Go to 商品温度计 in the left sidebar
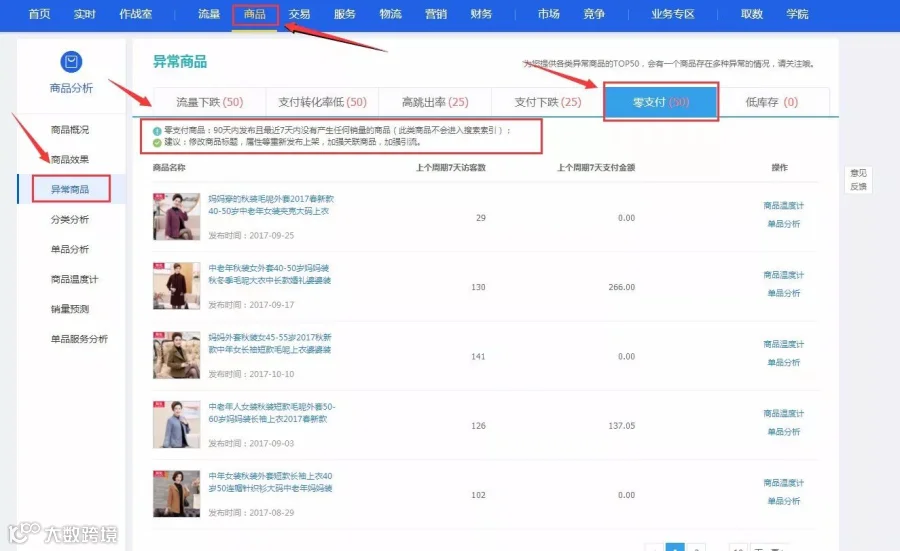The image size is (900, 551). point(74,279)
